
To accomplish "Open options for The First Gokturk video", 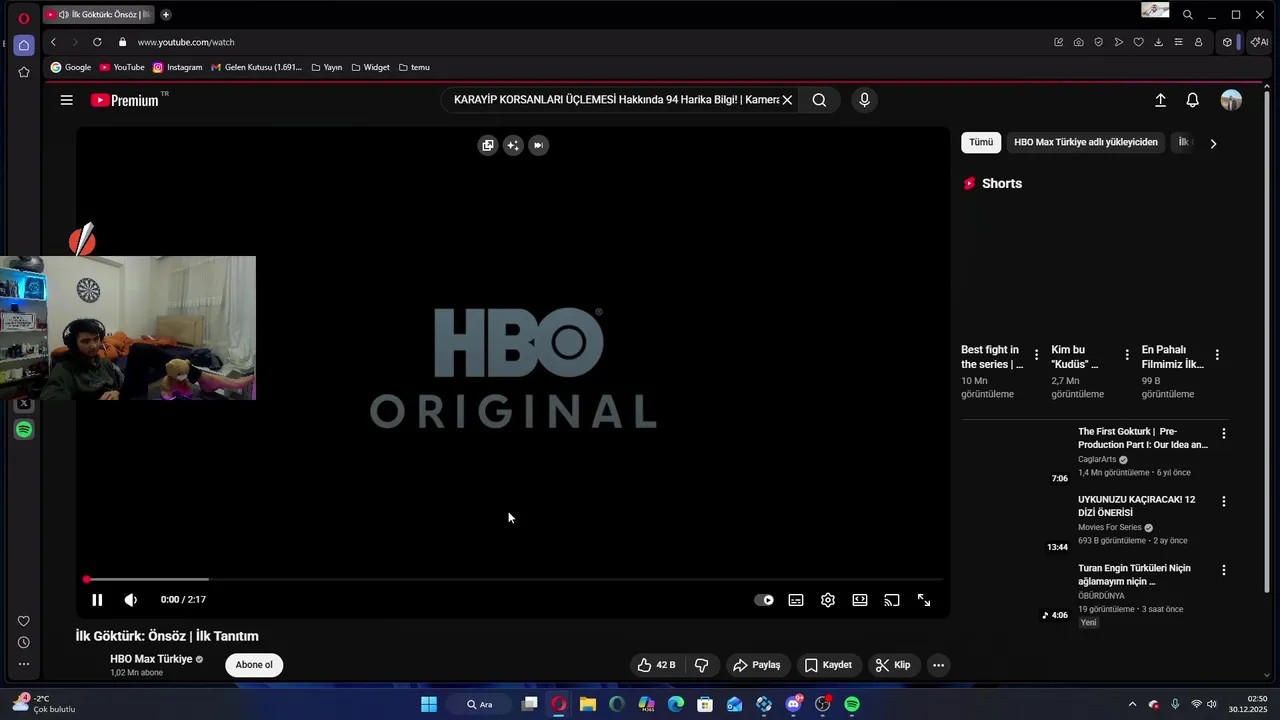I will coord(1223,434).
